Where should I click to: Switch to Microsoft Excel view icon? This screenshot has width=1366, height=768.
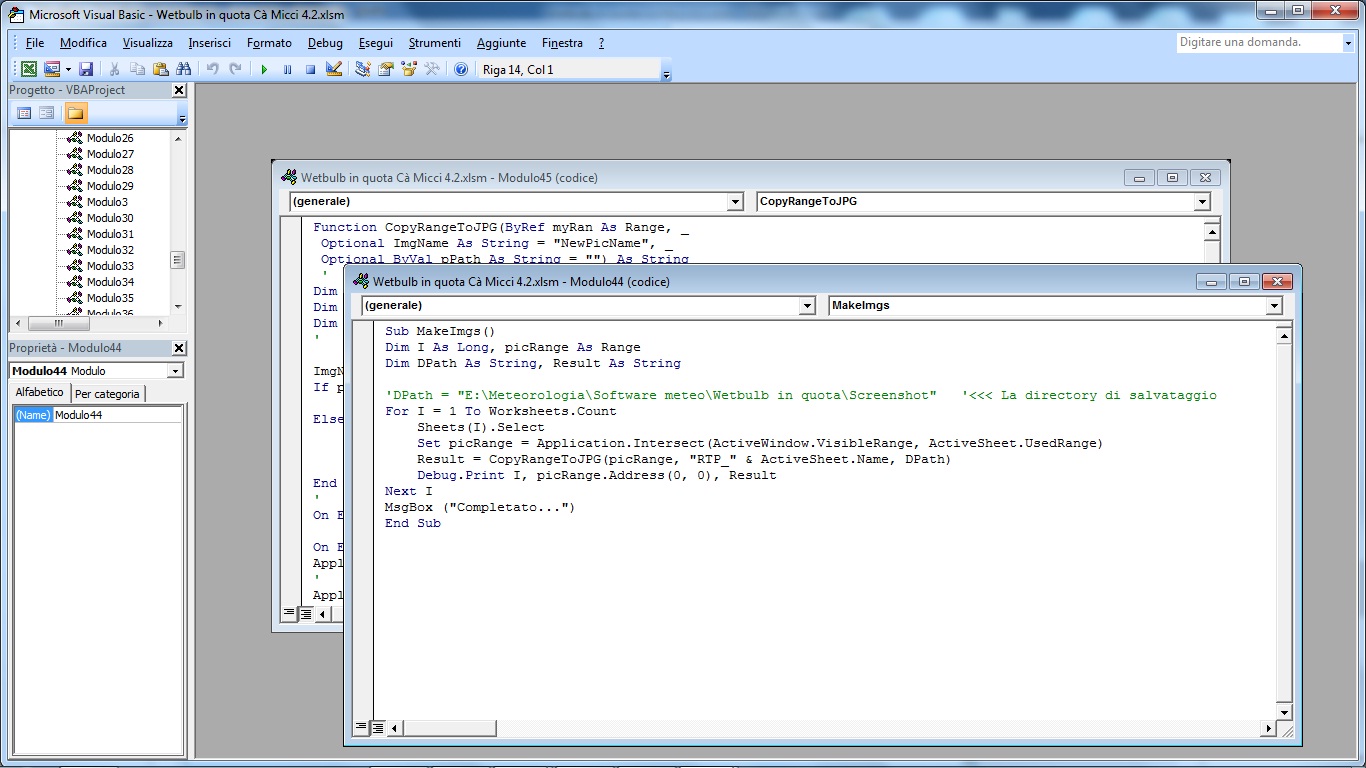[29, 69]
